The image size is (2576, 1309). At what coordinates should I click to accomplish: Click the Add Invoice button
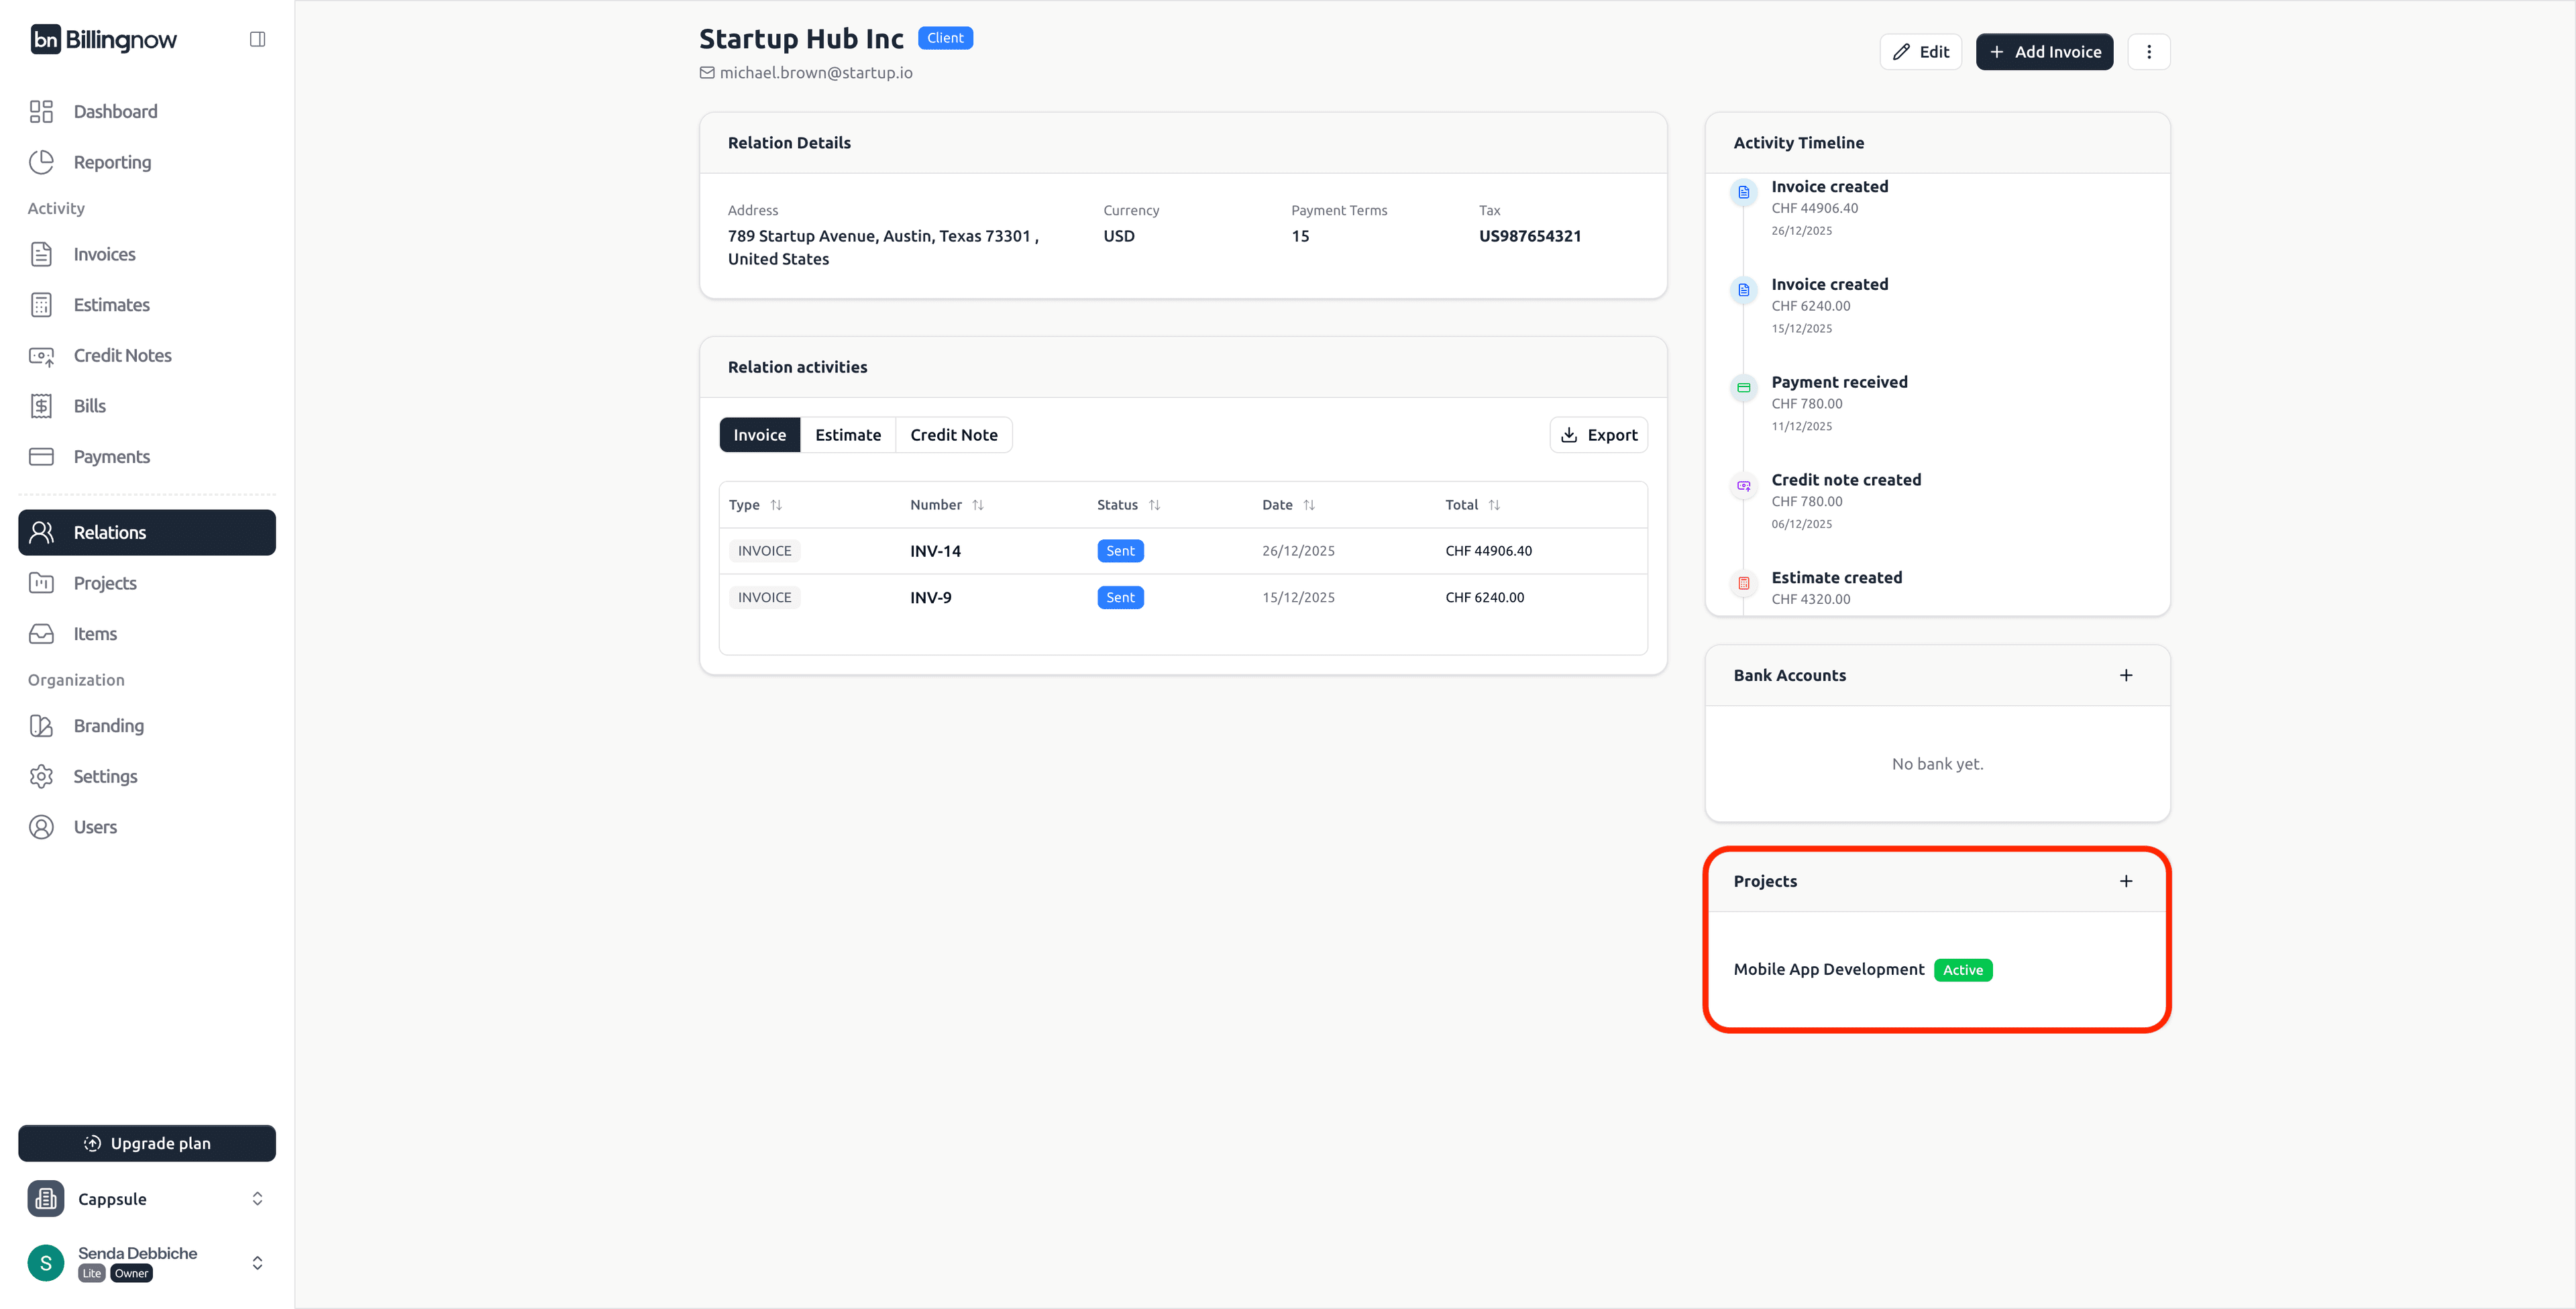coord(2044,52)
